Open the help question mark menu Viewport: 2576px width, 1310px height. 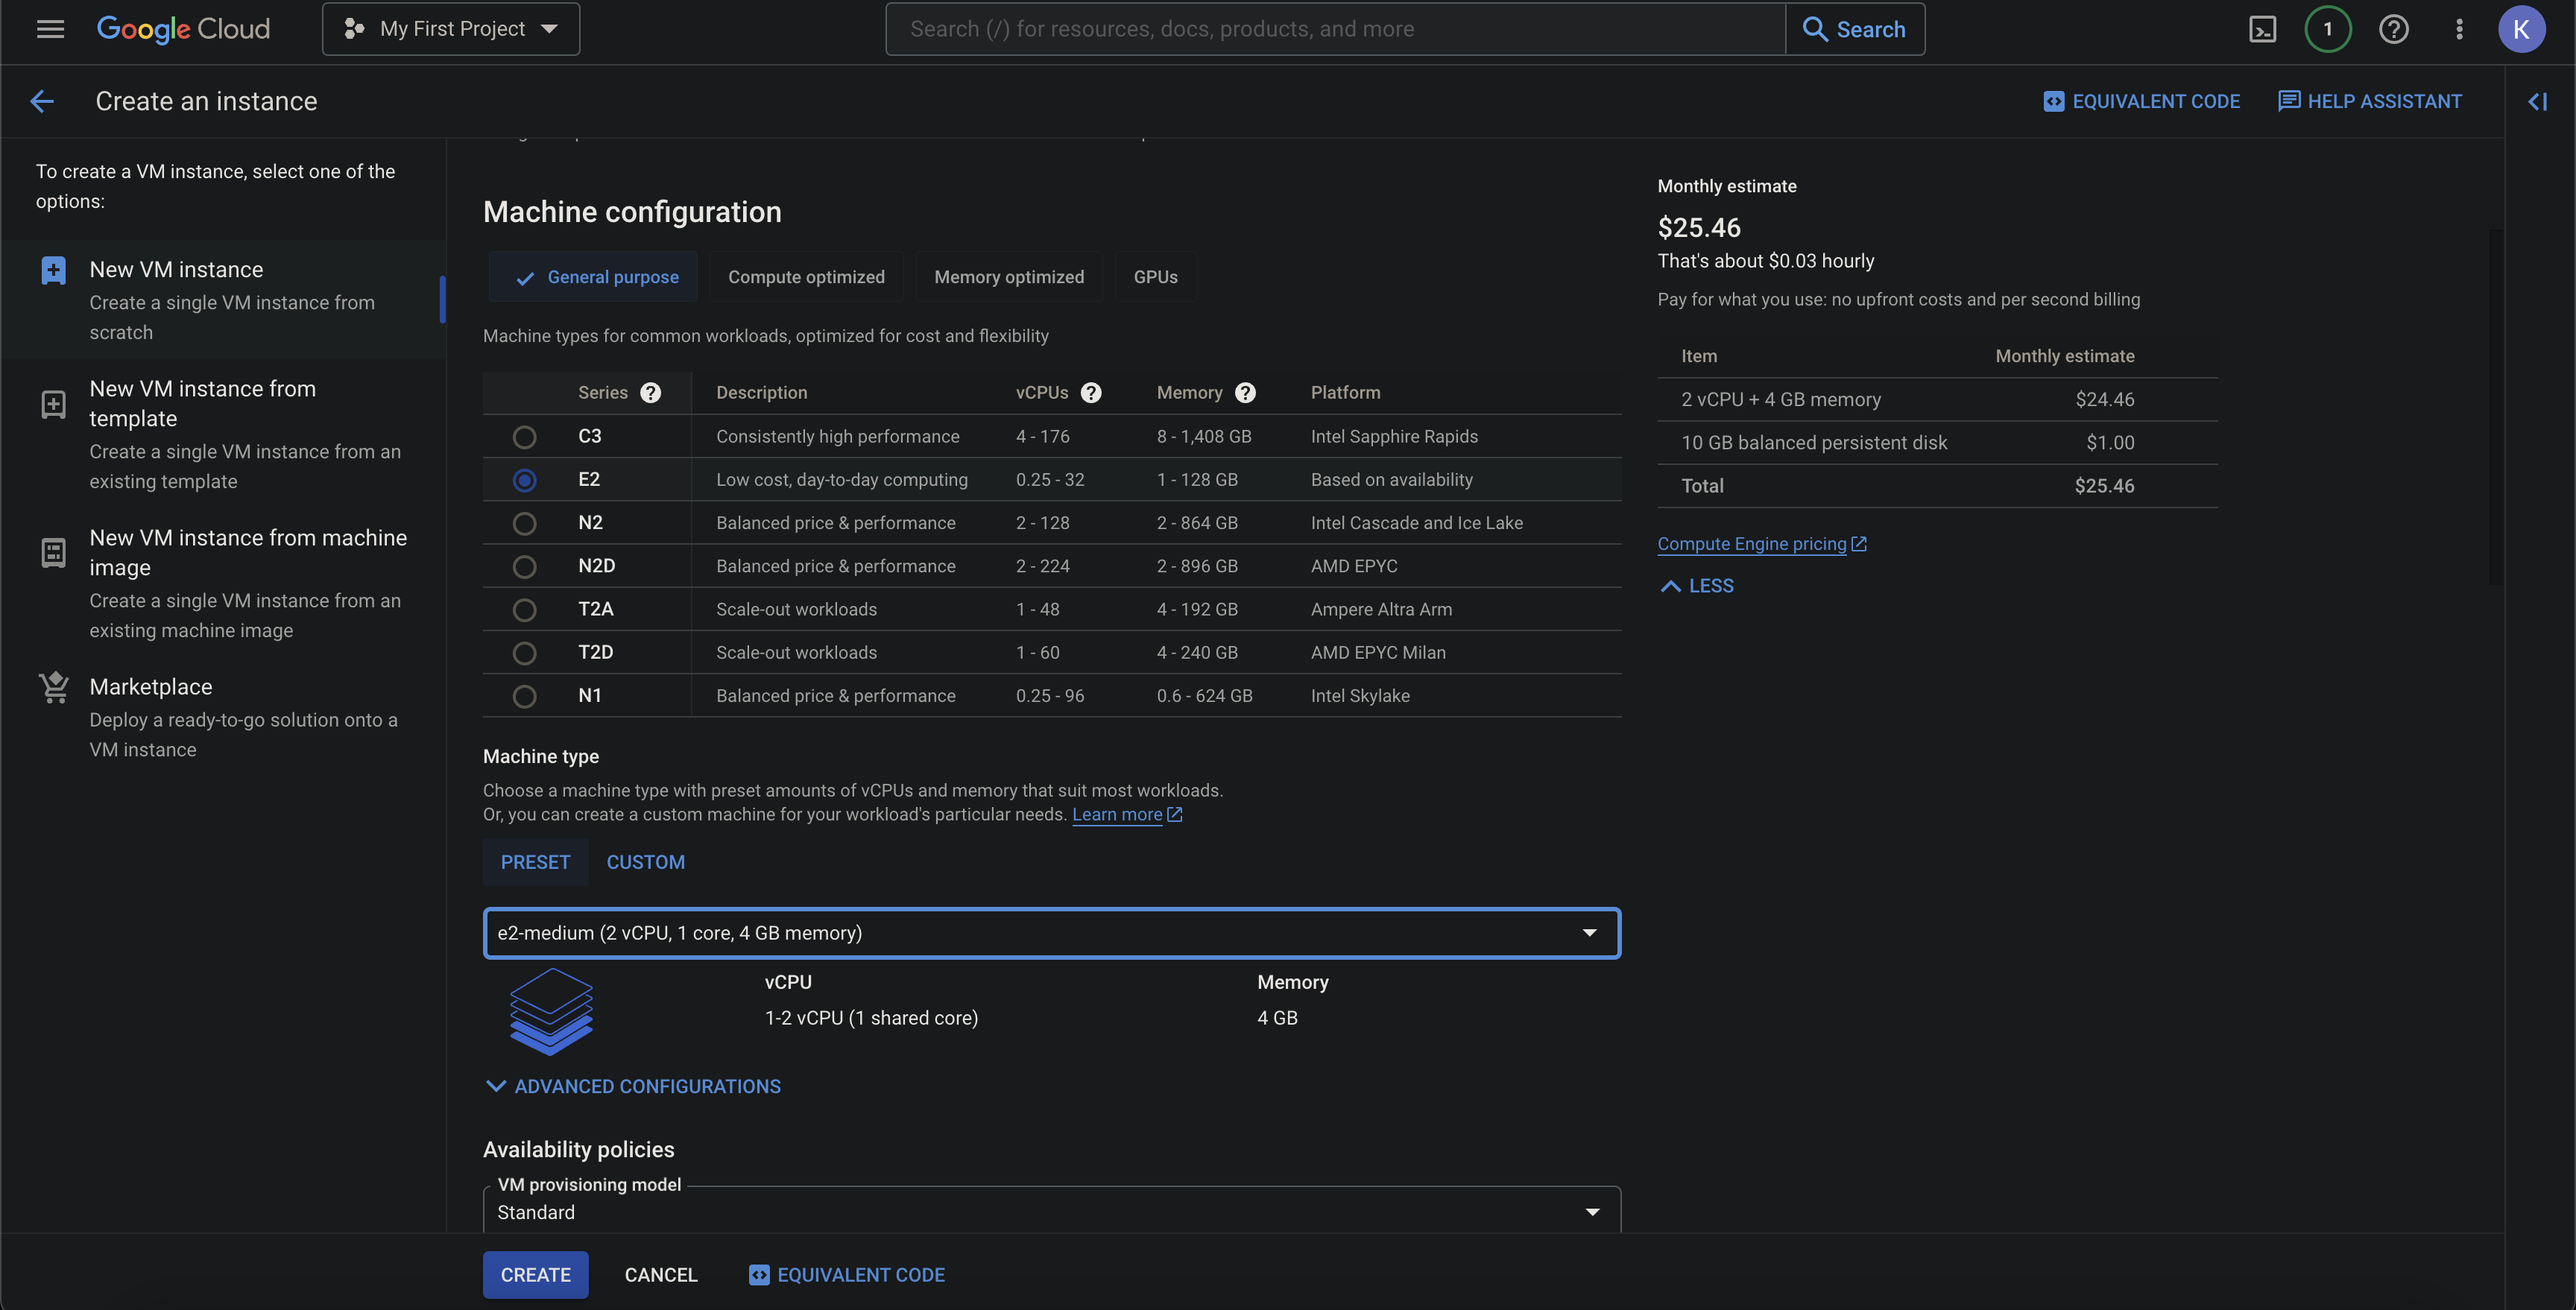[2393, 29]
